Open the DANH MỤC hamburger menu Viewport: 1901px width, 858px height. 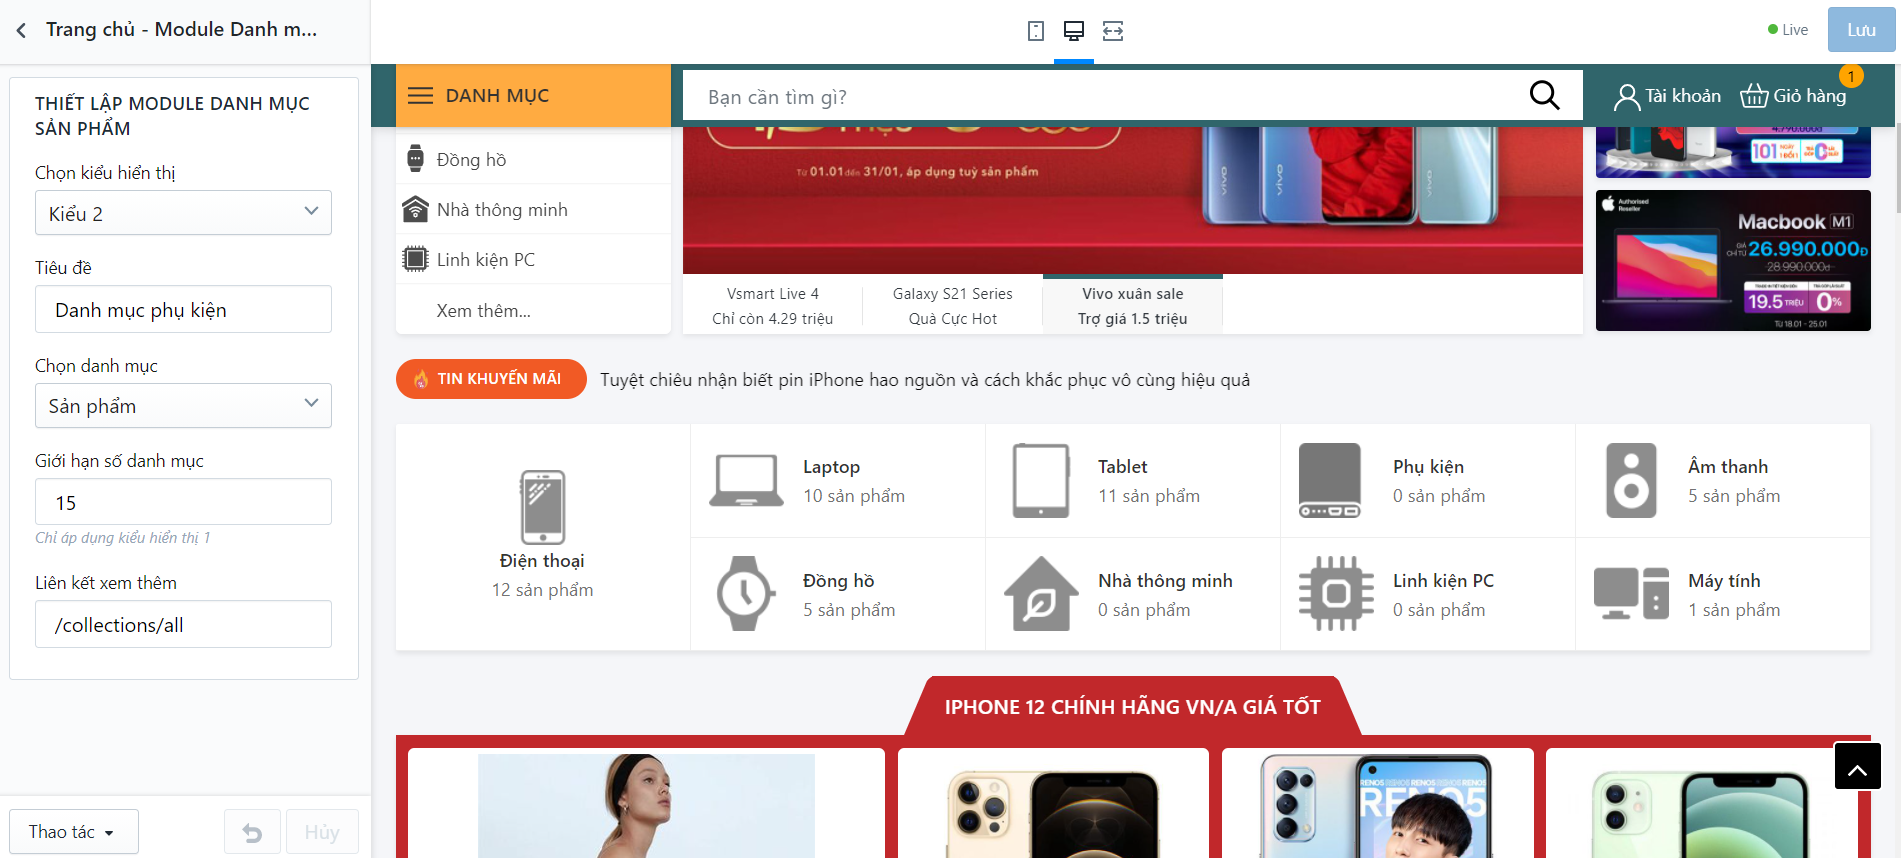pos(421,96)
